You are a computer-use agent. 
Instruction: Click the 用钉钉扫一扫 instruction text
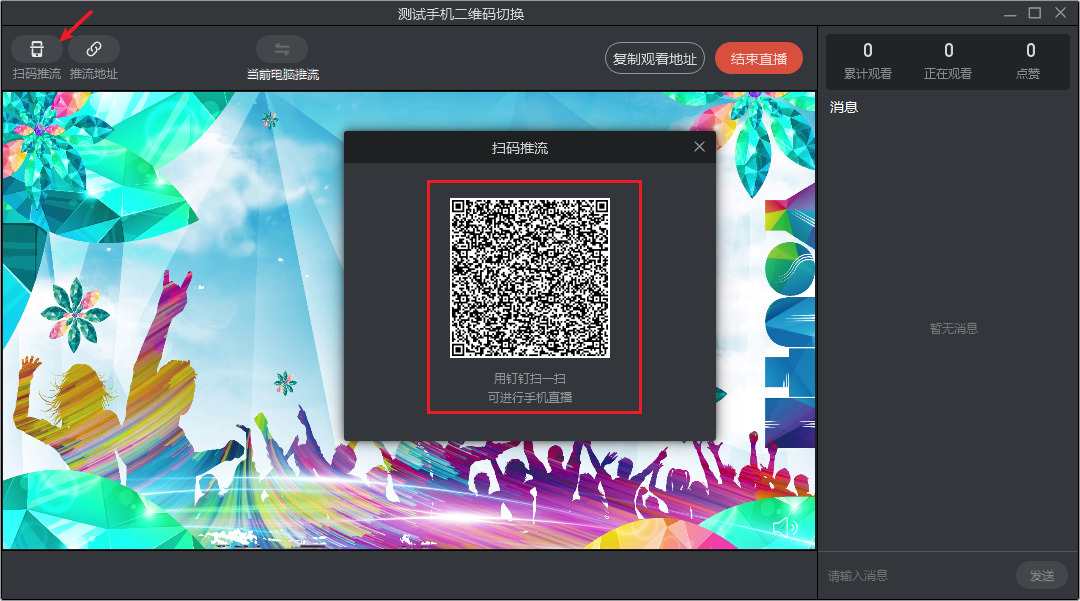530,379
